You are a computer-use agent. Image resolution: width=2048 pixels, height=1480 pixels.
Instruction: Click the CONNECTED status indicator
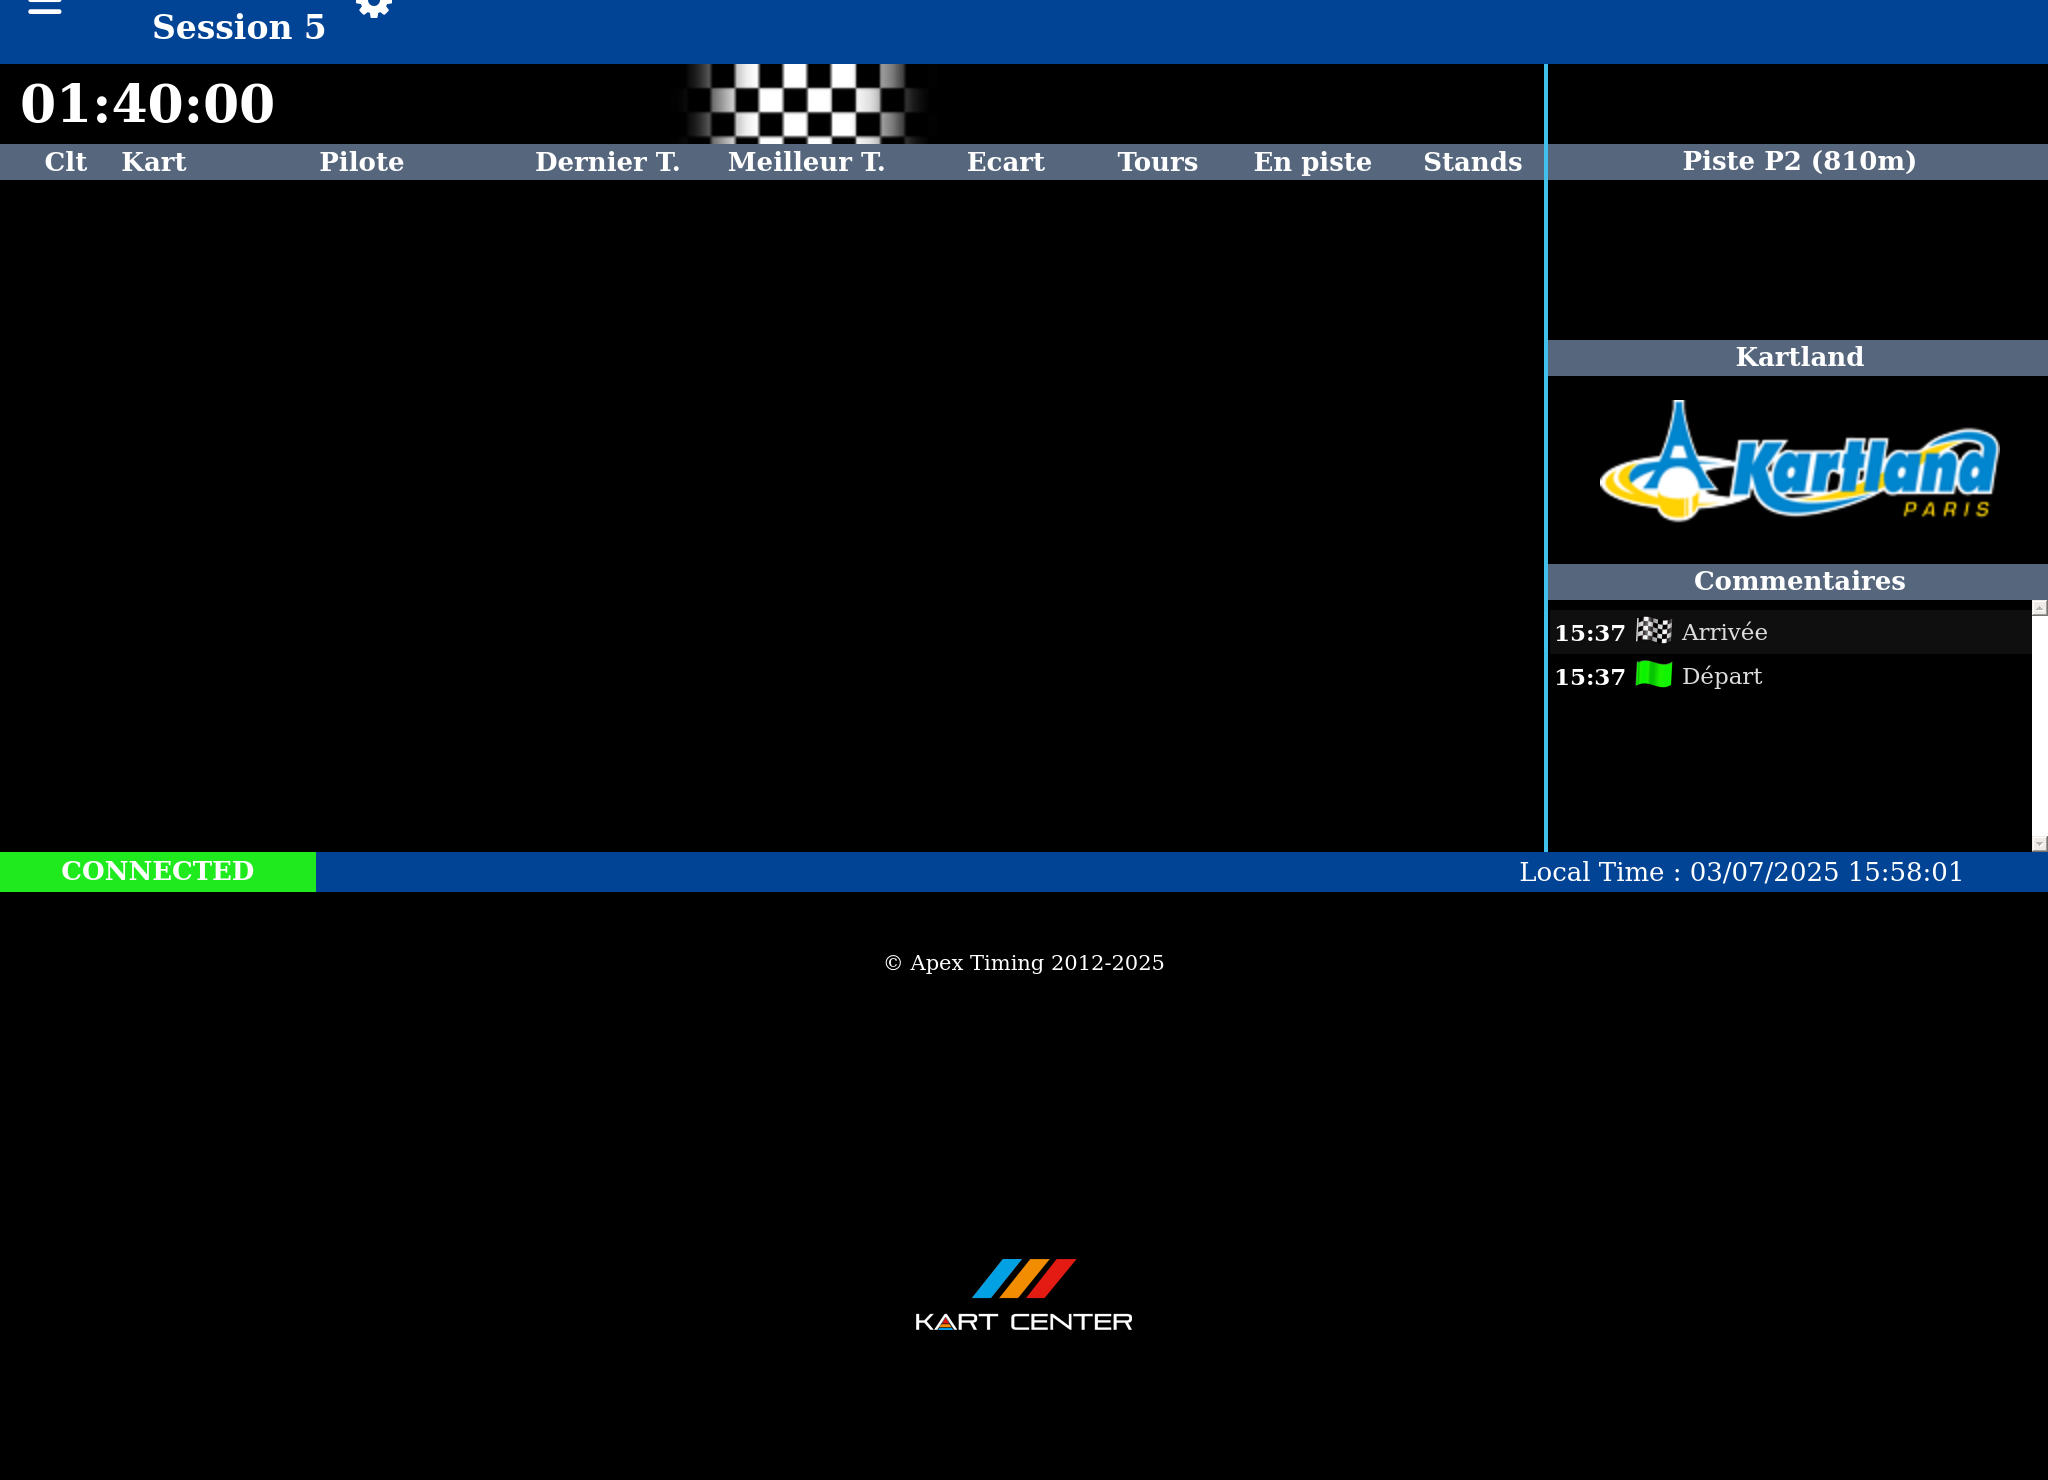pyautogui.click(x=158, y=871)
